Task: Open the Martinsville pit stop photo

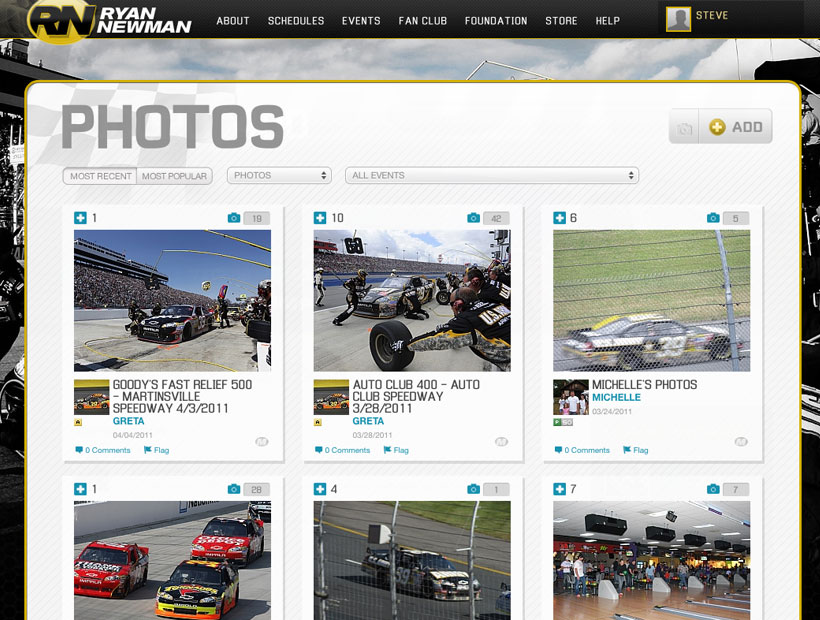Action: pyautogui.click(x=173, y=301)
